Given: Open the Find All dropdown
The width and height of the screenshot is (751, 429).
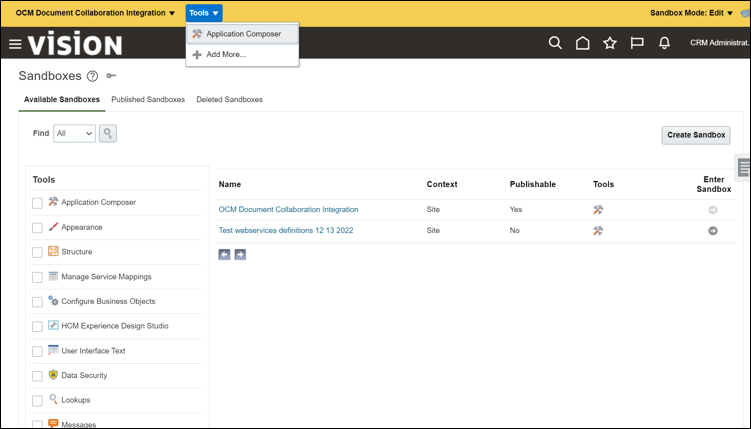Looking at the screenshot, I should 74,134.
